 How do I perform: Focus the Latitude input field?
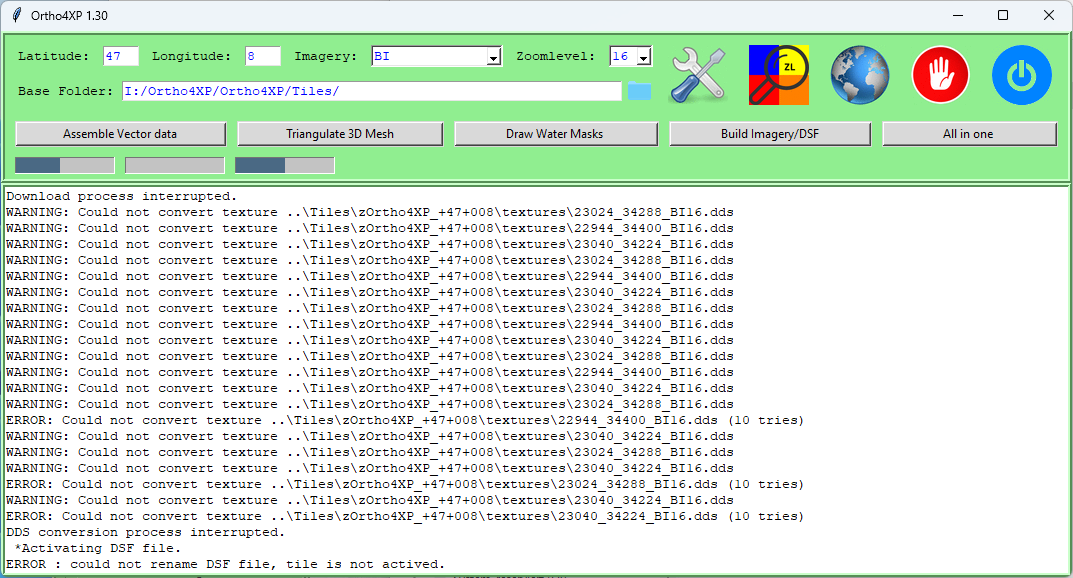pyautogui.click(x=121, y=56)
